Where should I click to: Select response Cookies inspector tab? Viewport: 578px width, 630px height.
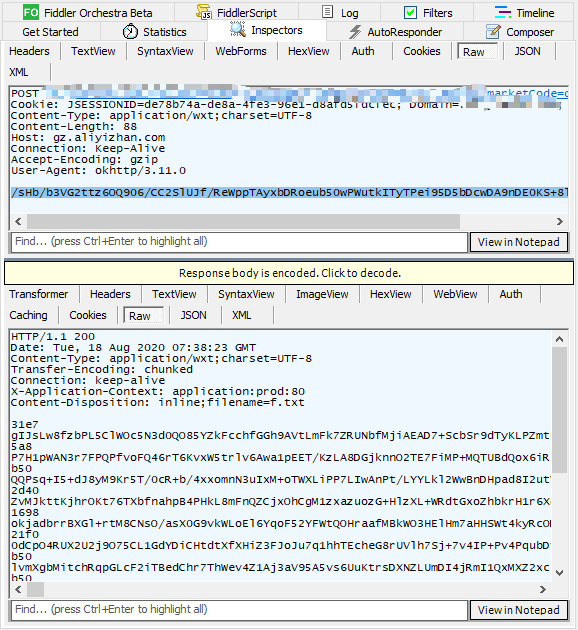pos(88,315)
